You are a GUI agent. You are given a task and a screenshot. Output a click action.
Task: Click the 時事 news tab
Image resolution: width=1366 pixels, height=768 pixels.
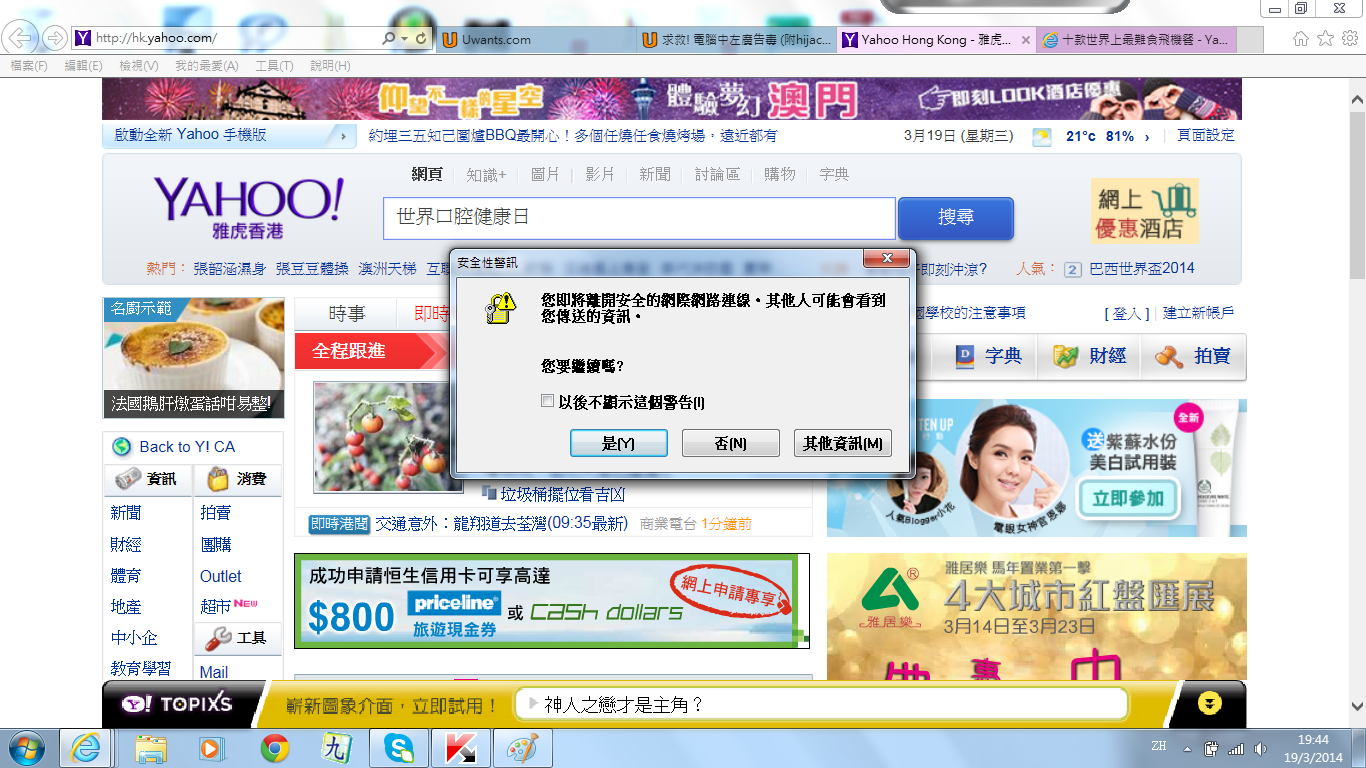[347, 314]
